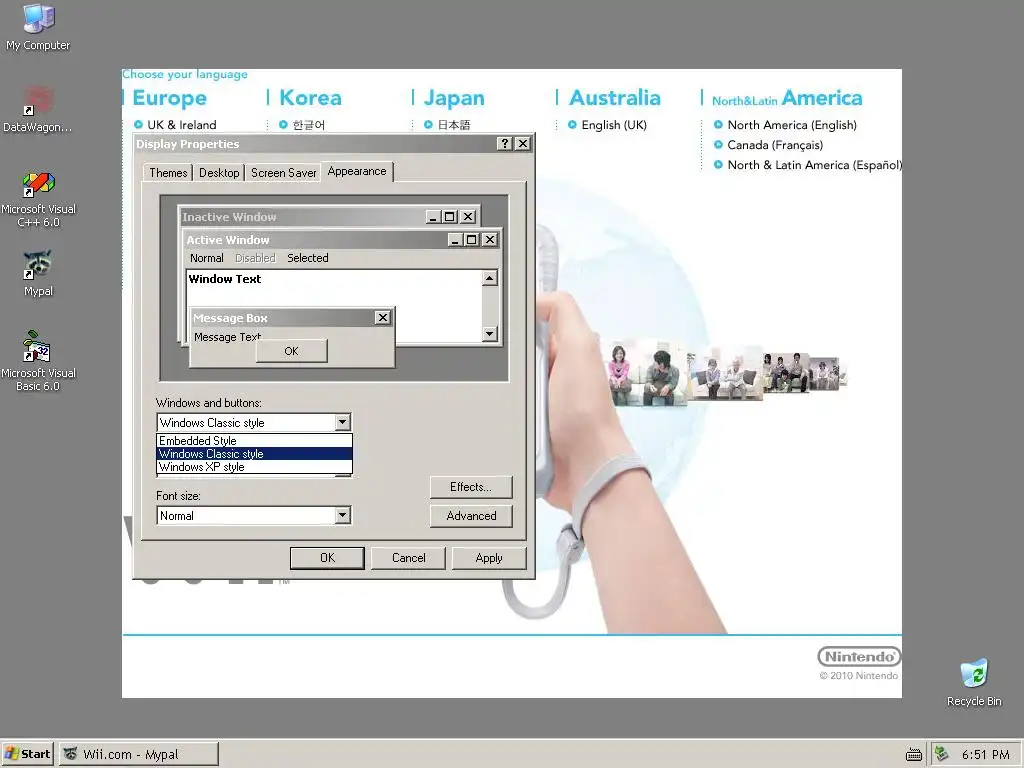Click the Europe region heading

[x=169, y=98]
